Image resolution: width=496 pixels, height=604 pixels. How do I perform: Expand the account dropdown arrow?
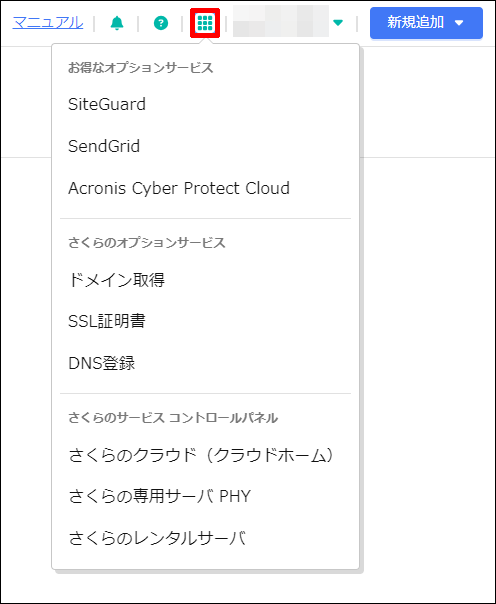338,23
